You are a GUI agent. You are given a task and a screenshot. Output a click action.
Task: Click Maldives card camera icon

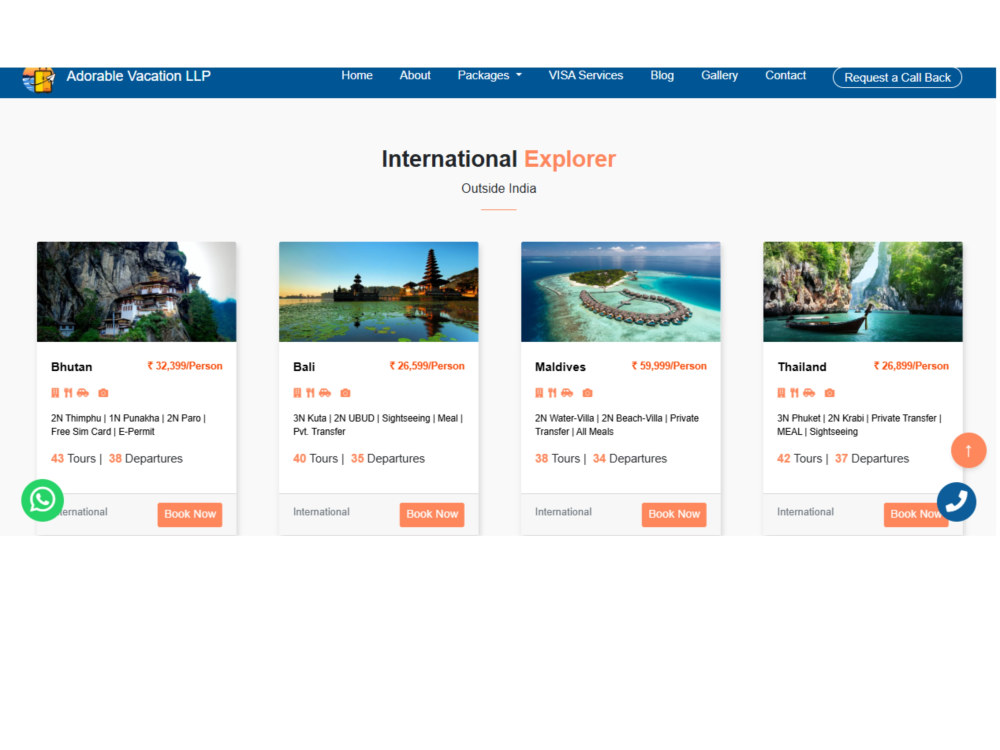pyautogui.click(x=587, y=393)
